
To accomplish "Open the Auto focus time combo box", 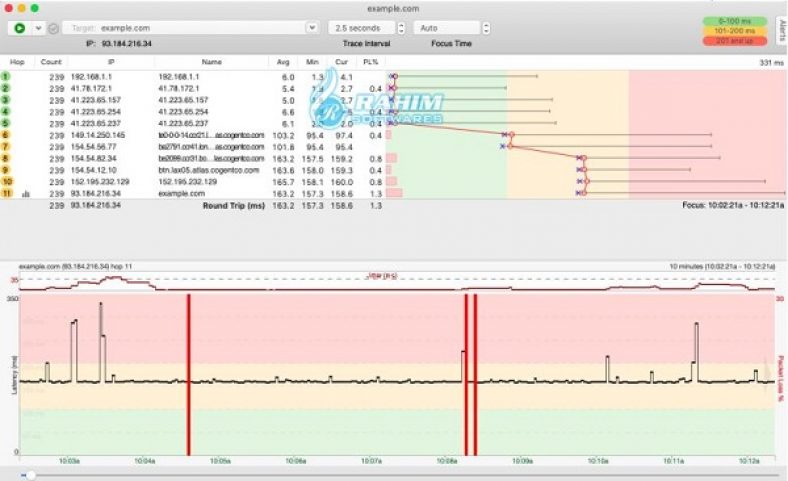I will (447, 28).
